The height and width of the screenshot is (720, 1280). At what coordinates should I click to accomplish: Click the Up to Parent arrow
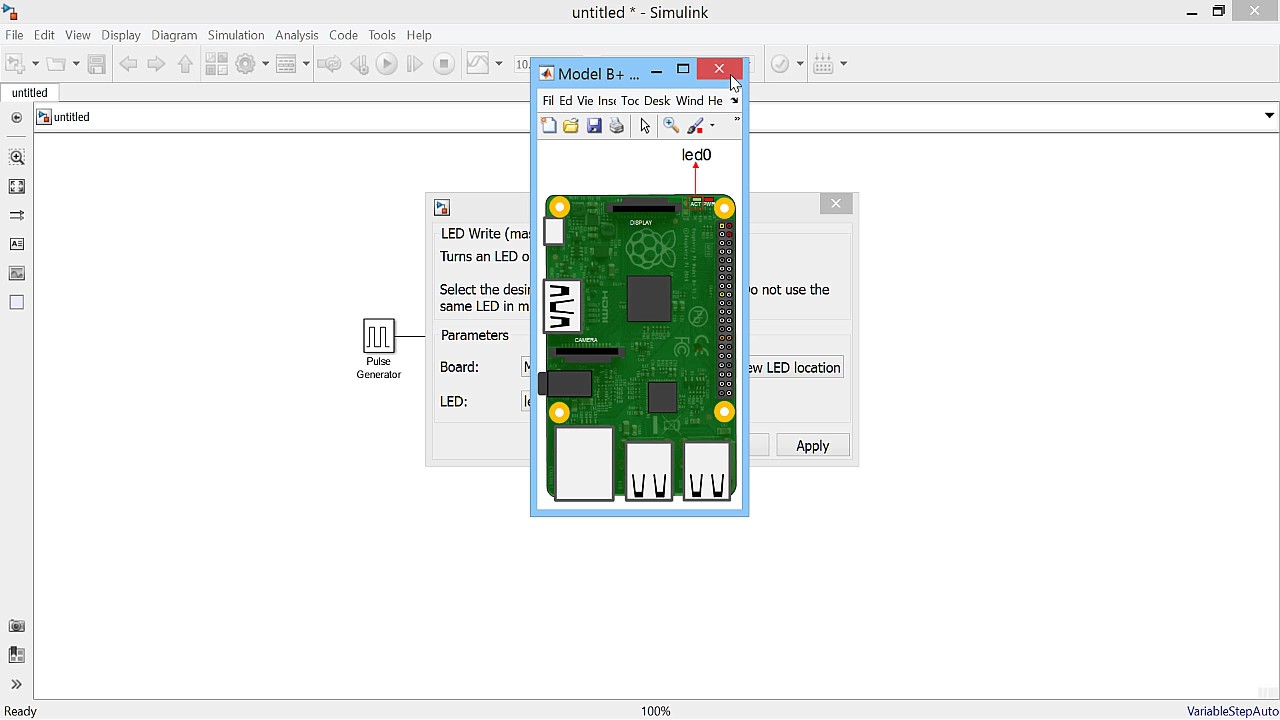[185, 64]
